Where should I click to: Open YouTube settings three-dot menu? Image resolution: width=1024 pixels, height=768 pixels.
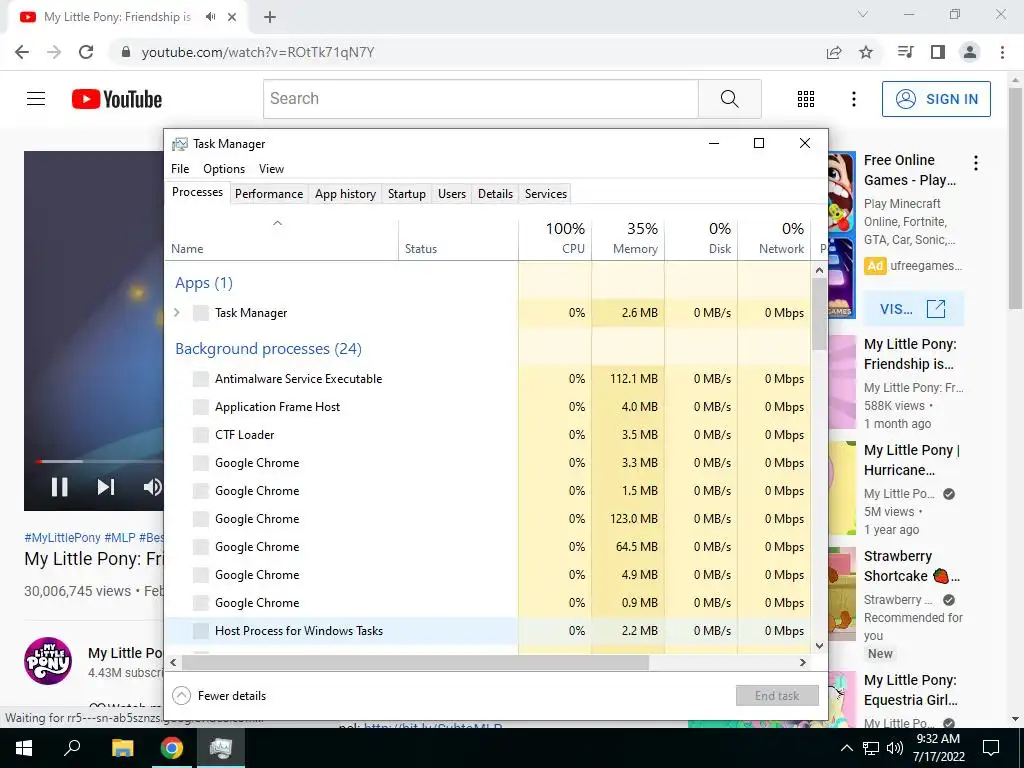tap(854, 99)
